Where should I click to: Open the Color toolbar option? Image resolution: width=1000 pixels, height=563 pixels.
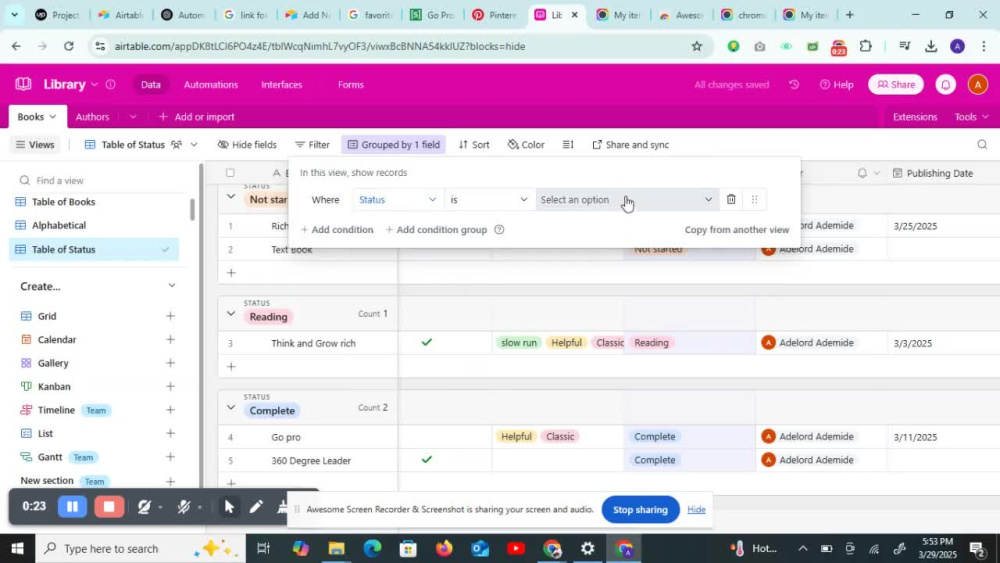pyautogui.click(x=526, y=145)
